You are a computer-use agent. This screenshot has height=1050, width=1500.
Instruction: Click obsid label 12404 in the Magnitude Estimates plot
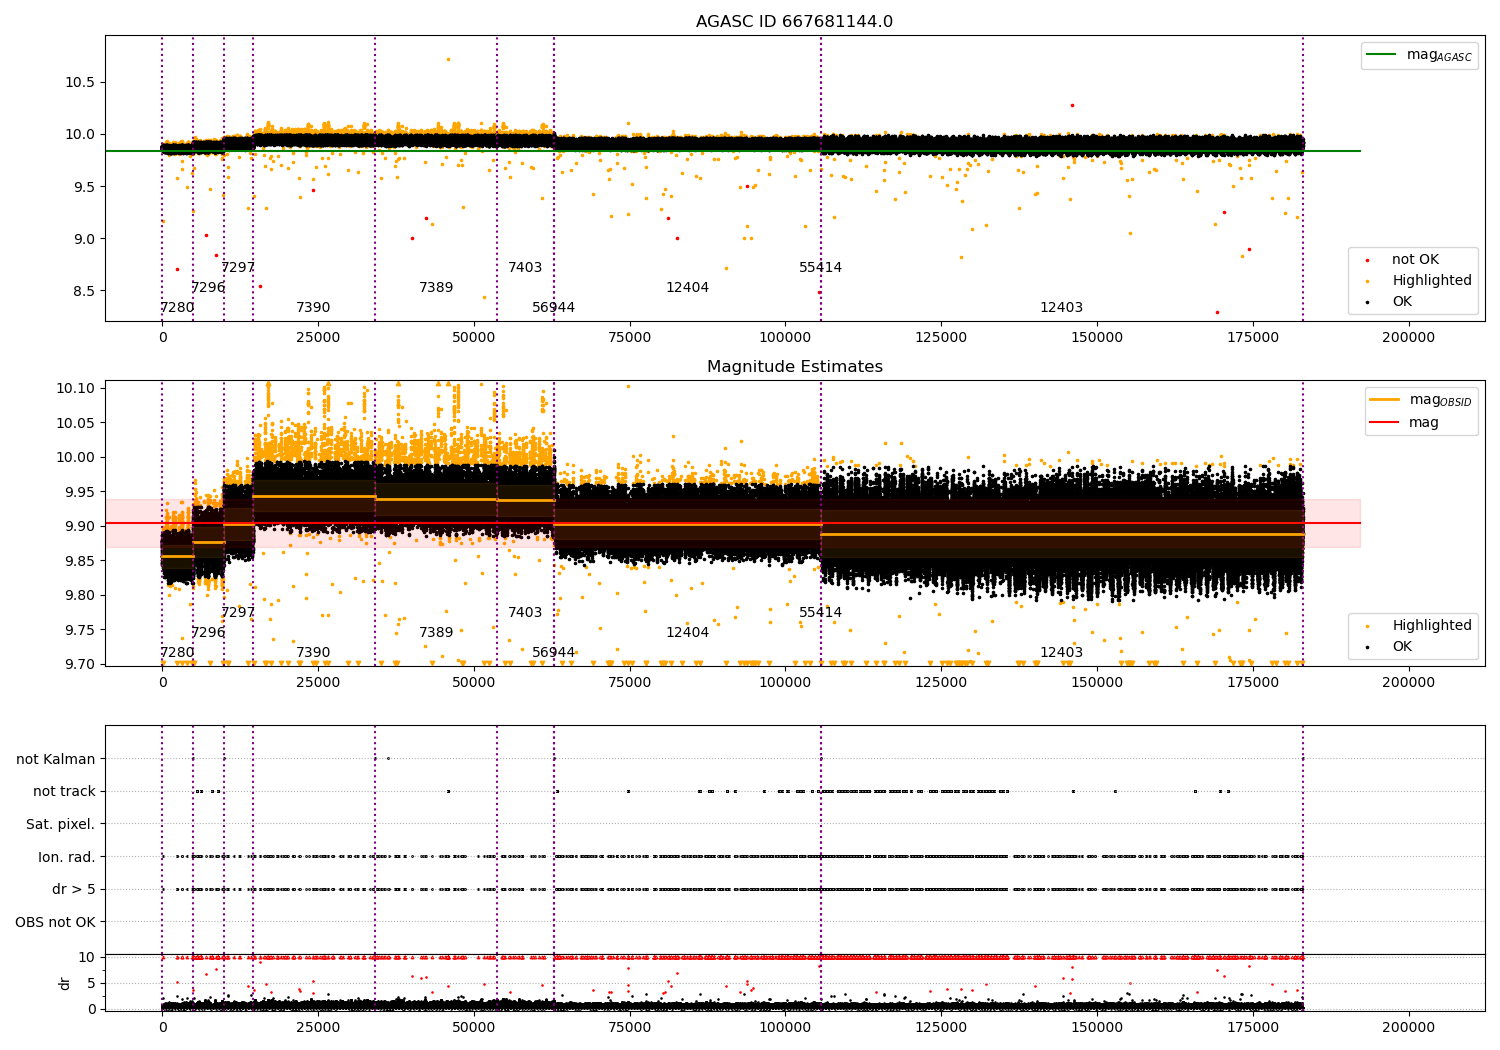coord(688,633)
